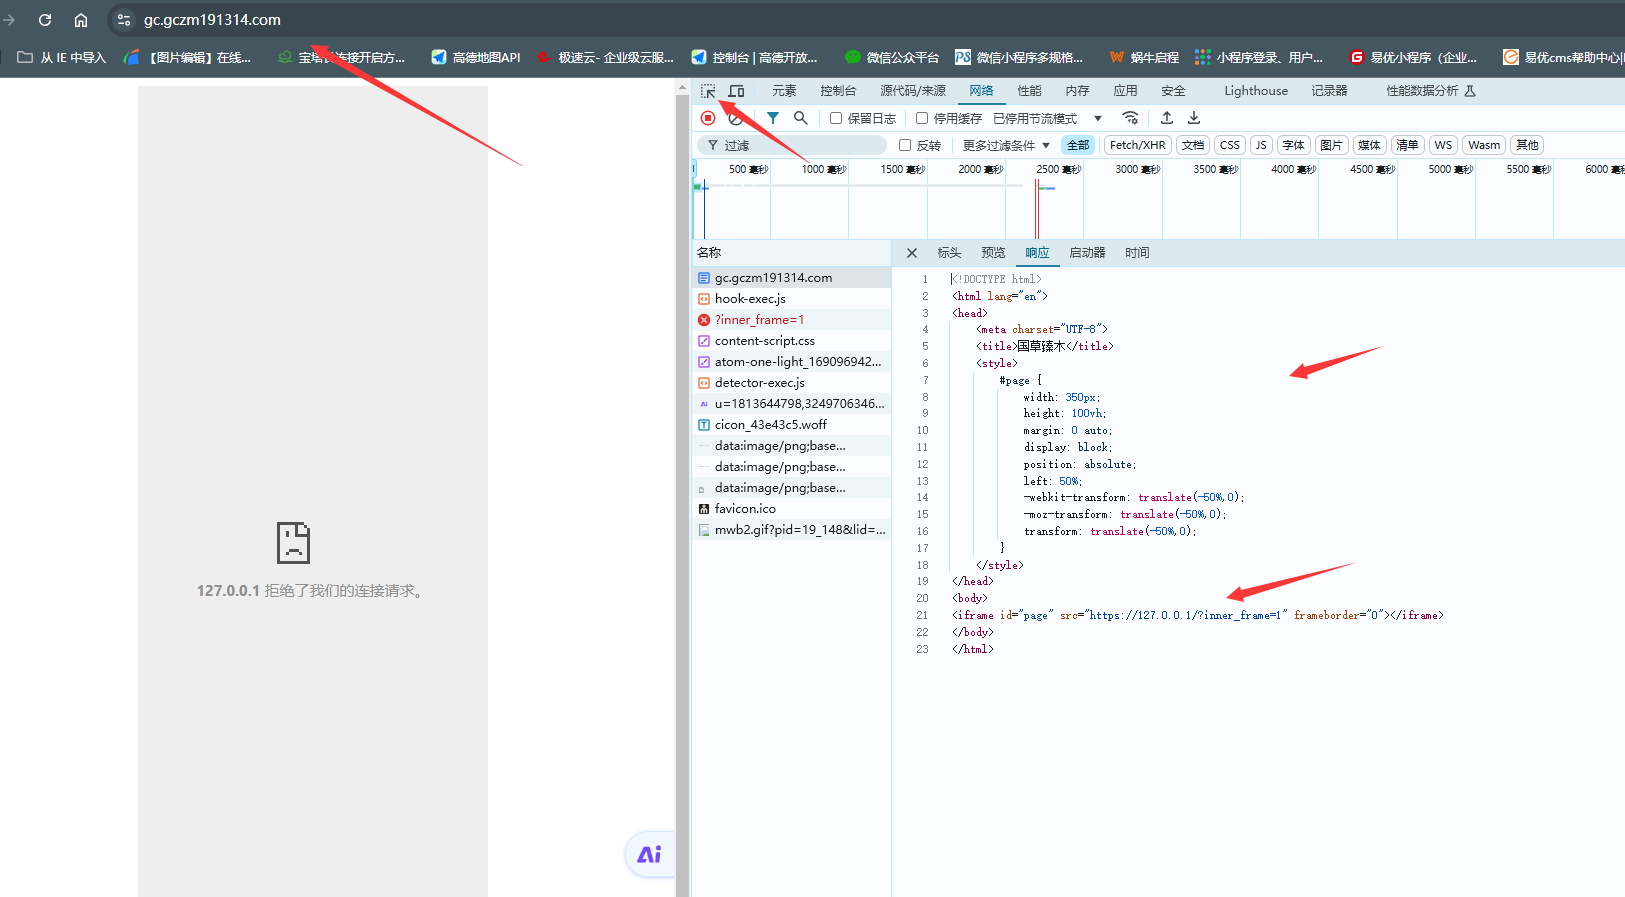This screenshot has height=897, width=1625.
Task: Click the floating Ai assistant button
Action: [649, 854]
